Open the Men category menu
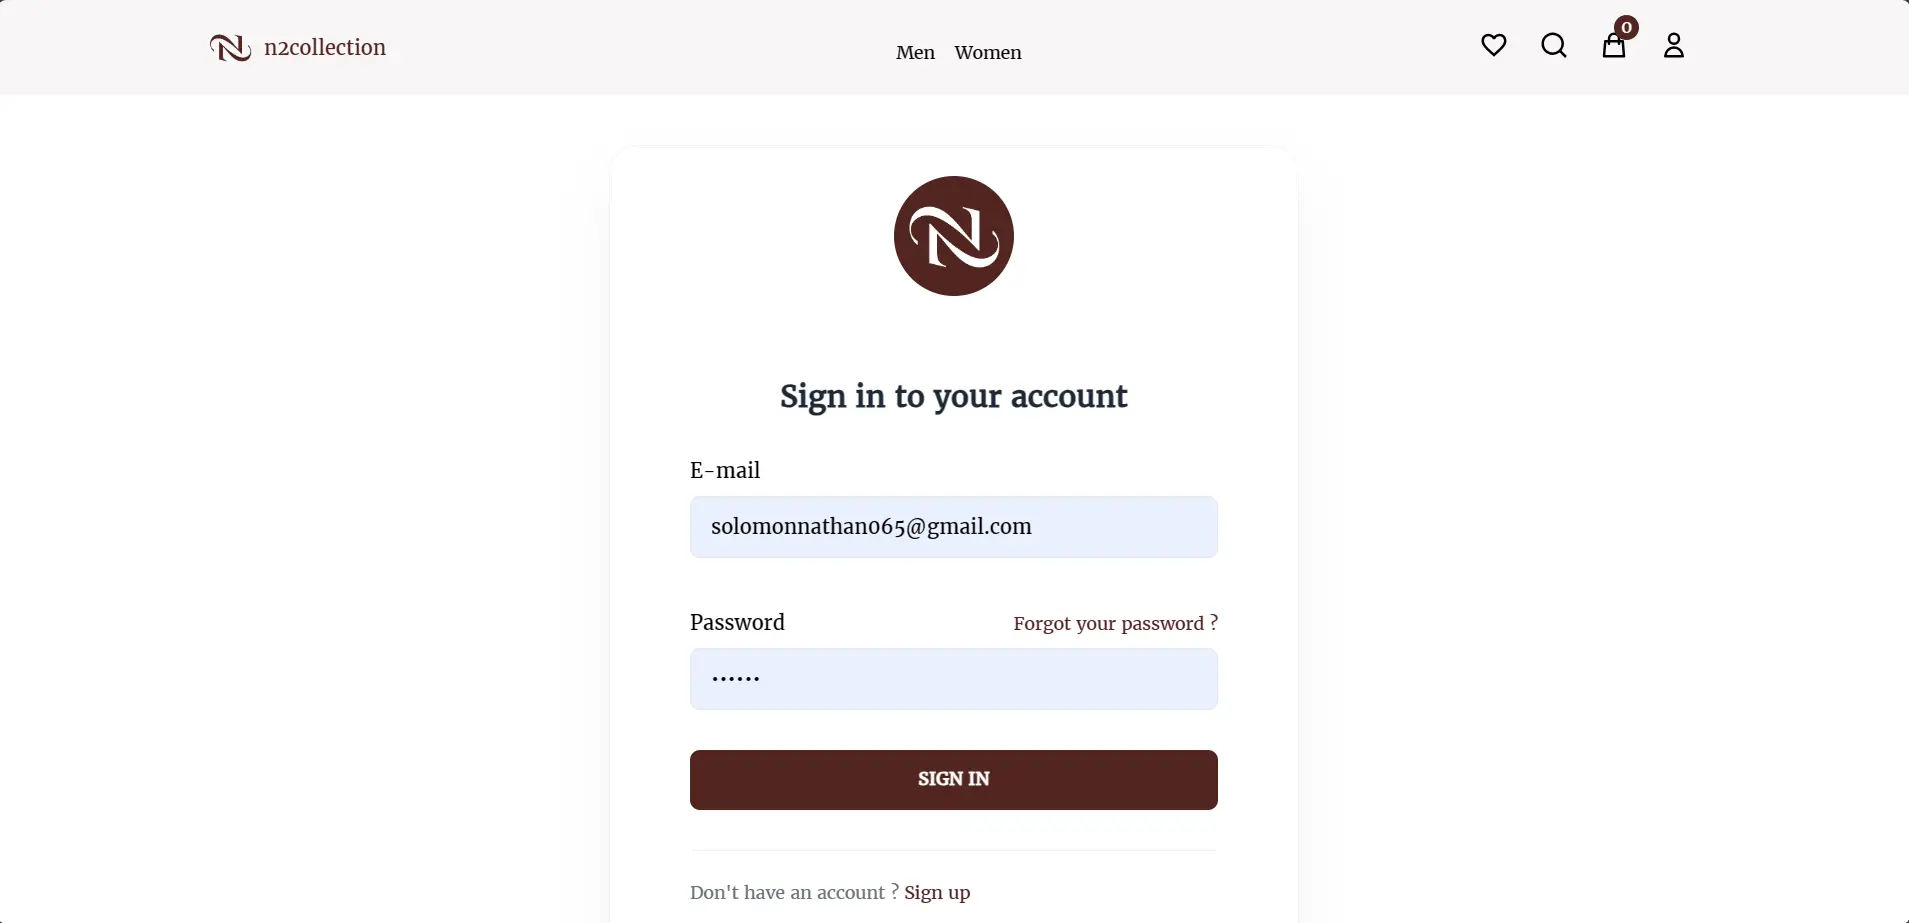The image size is (1909, 923). pyautogui.click(x=915, y=53)
